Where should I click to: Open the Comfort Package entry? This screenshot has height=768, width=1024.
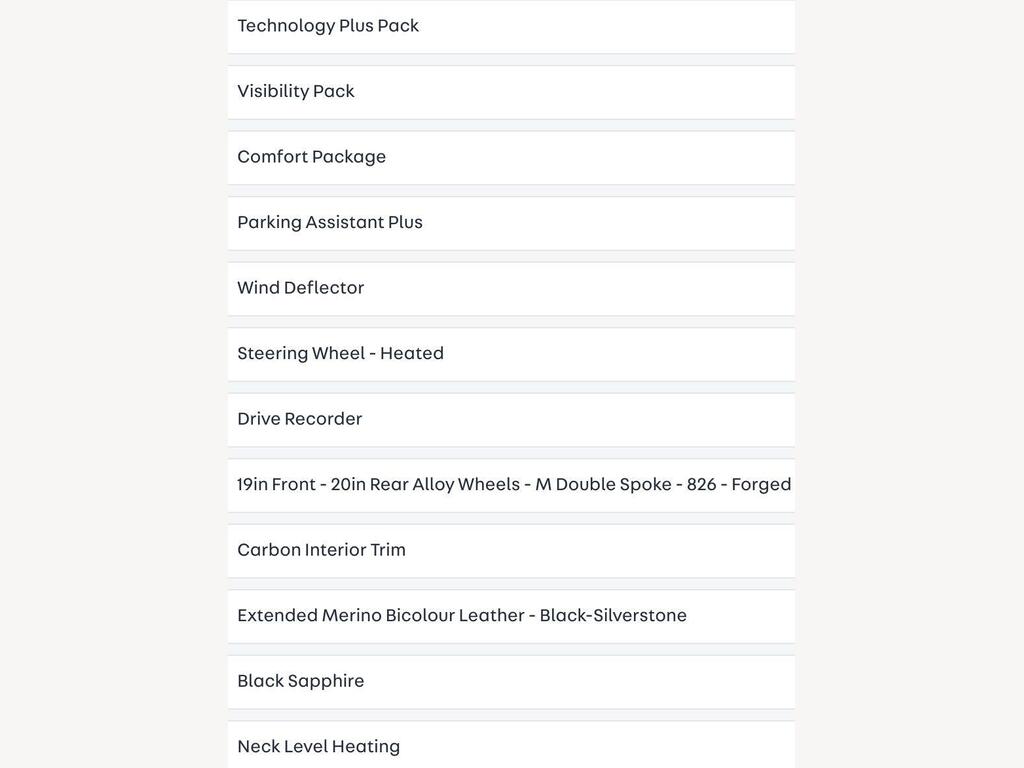pyautogui.click(x=511, y=157)
